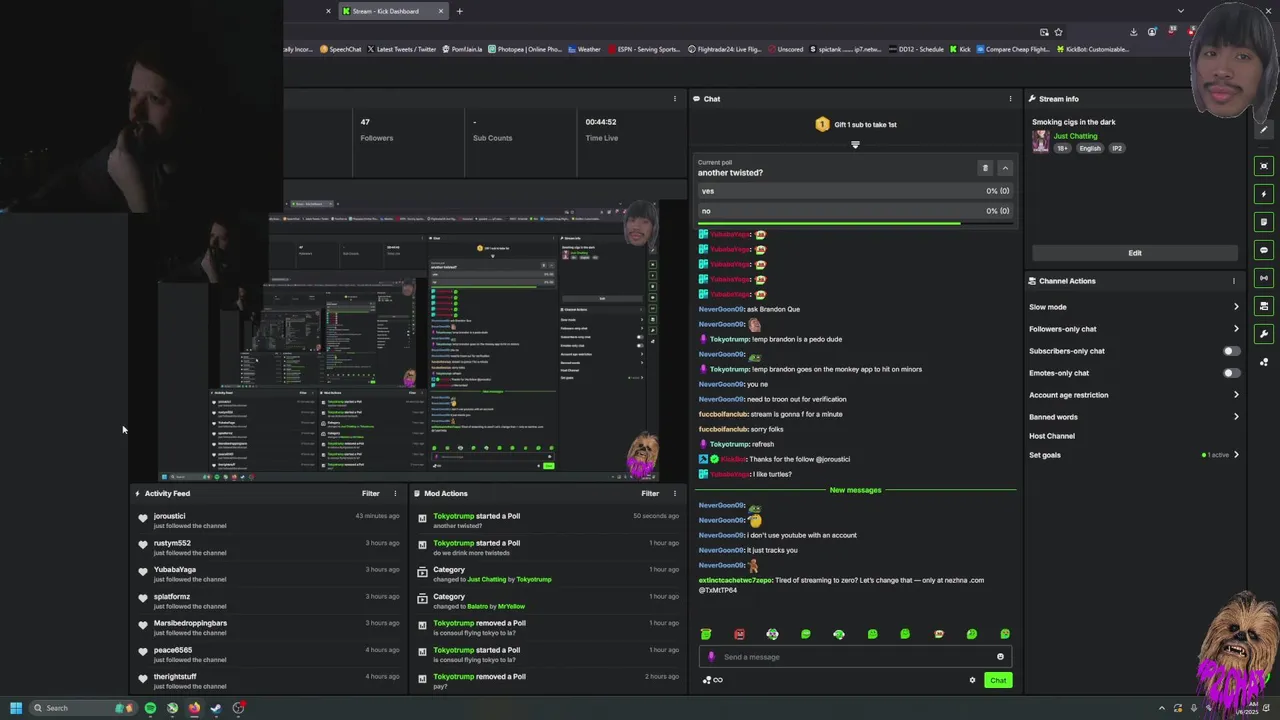Open the Chat panel options menu
Image resolution: width=1280 pixels, height=720 pixels.
point(1010,99)
